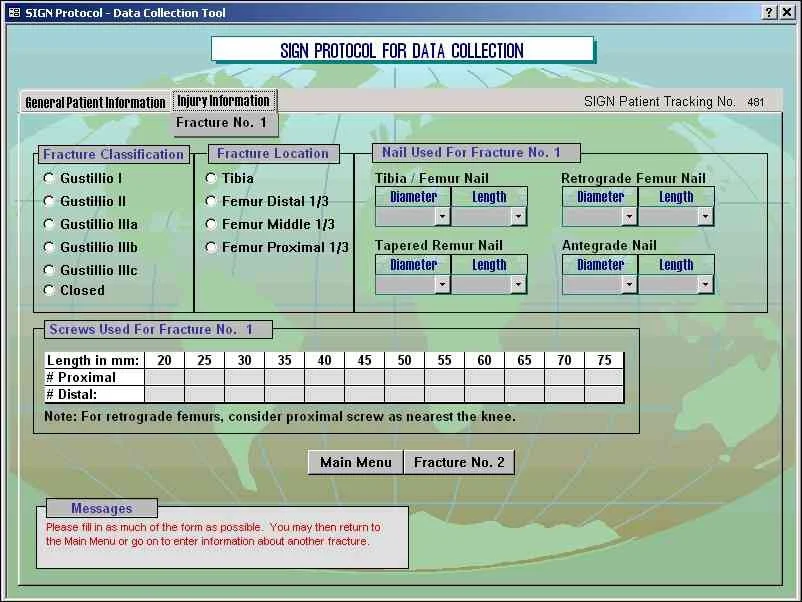Click Proximal screw count field under 65 mm
The image size is (802, 602).
(x=524, y=377)
